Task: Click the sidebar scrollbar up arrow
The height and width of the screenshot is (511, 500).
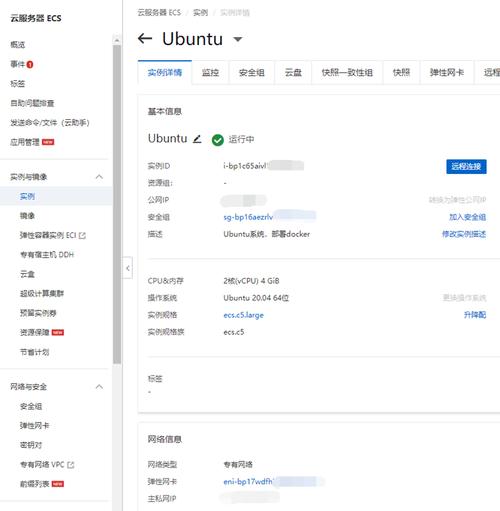Action: coord(117,40)
